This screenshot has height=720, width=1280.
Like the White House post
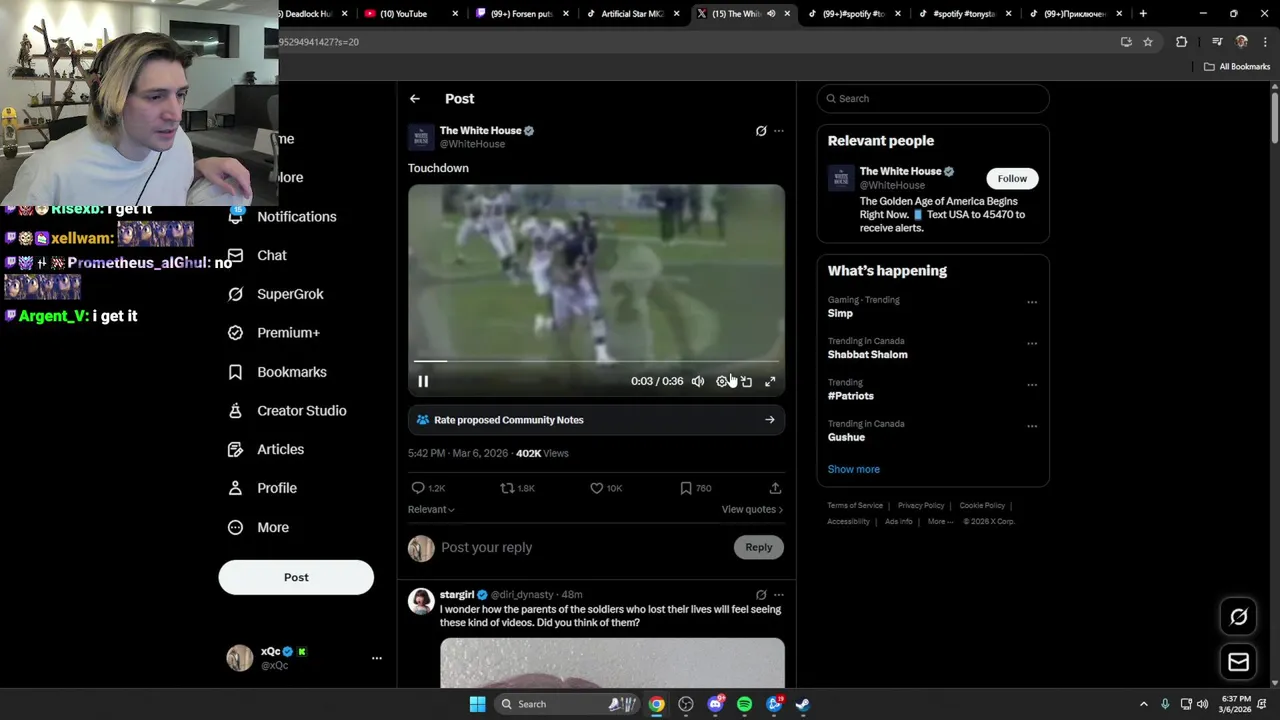tap(596, 488)
